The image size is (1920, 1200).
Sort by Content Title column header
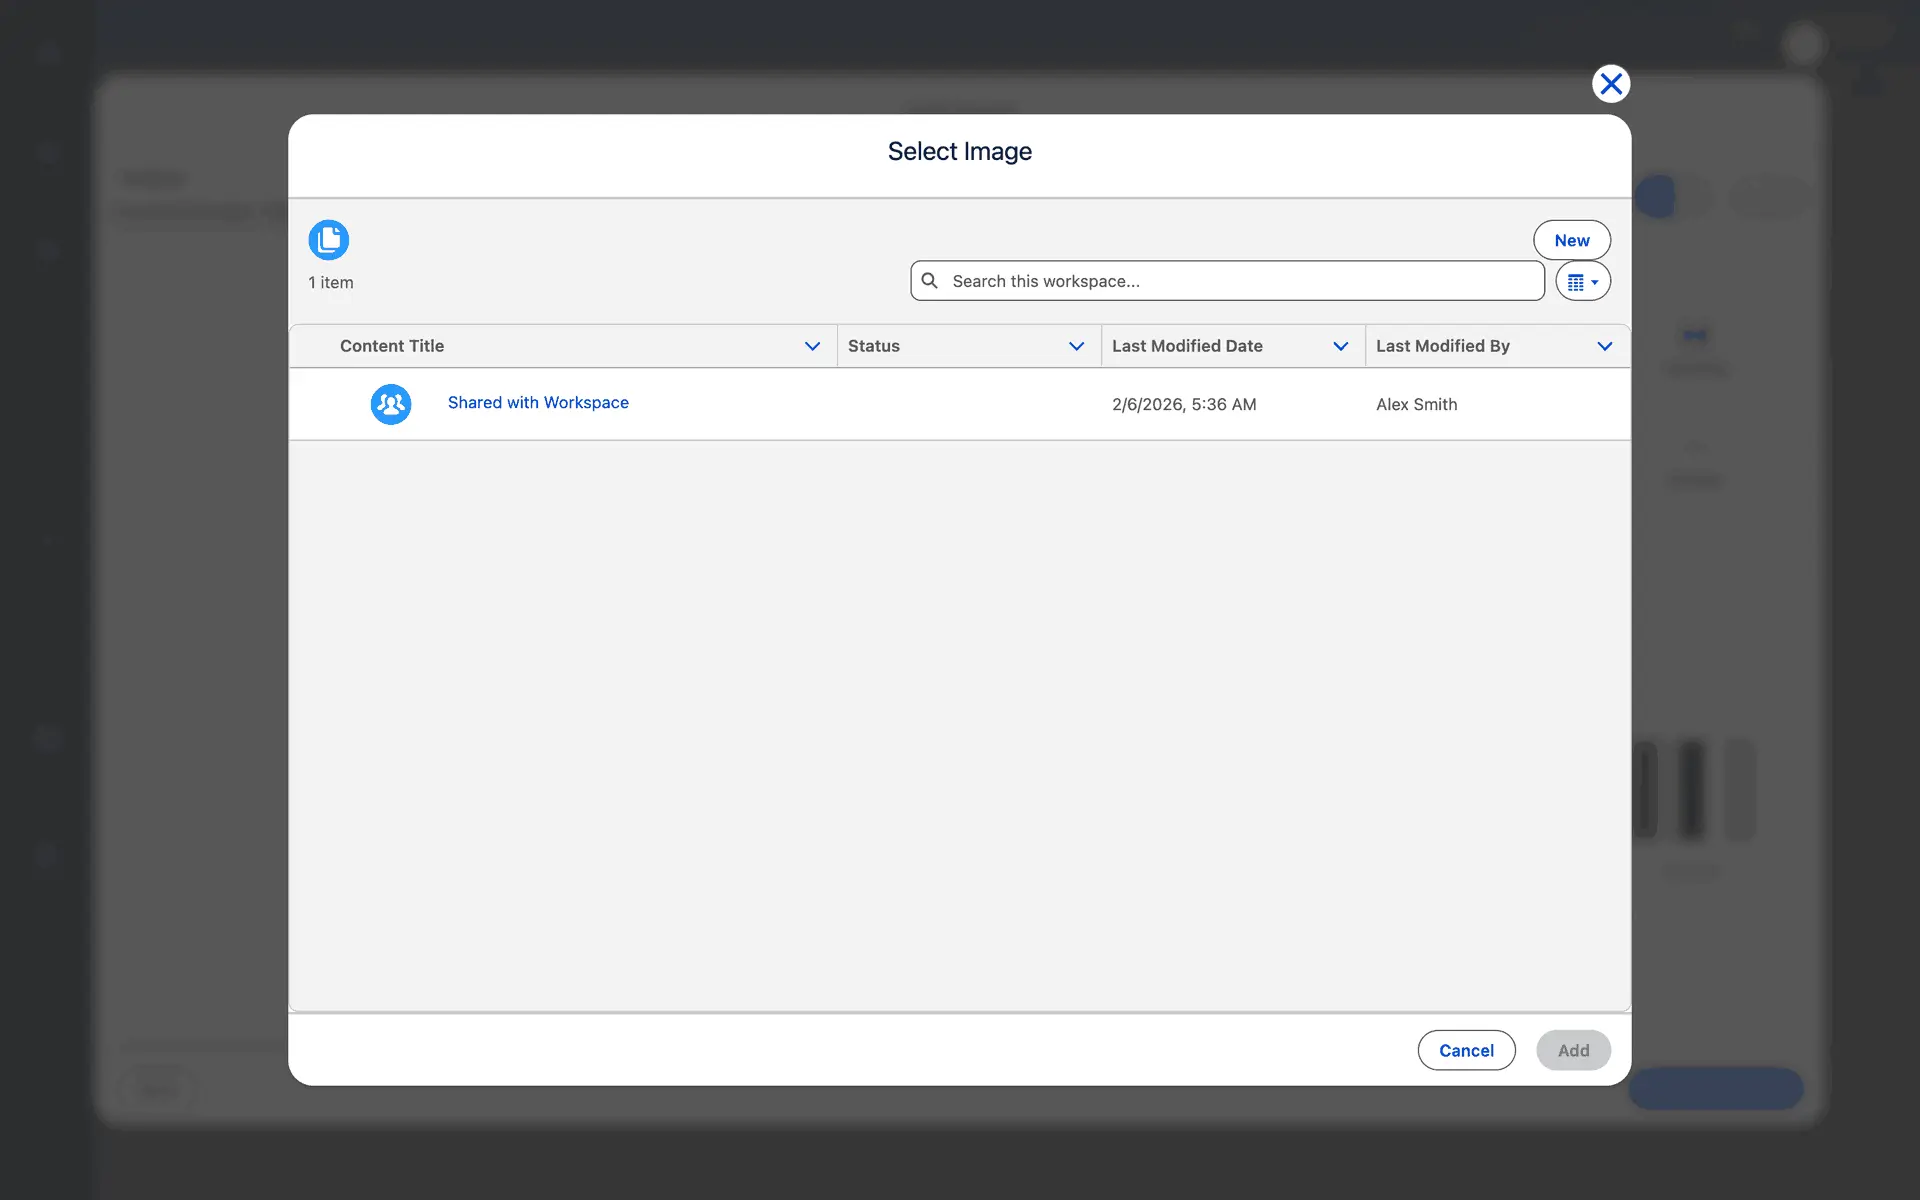(392, 346)
